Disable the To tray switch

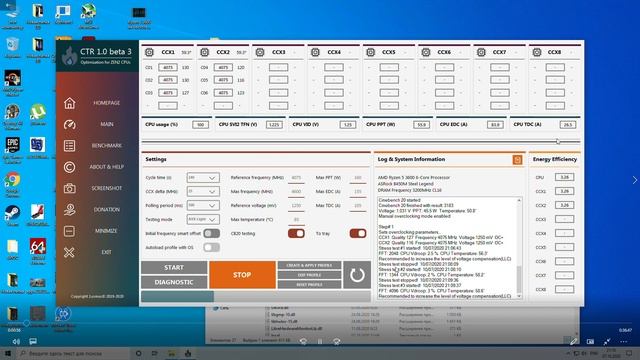tap(358, 233)
